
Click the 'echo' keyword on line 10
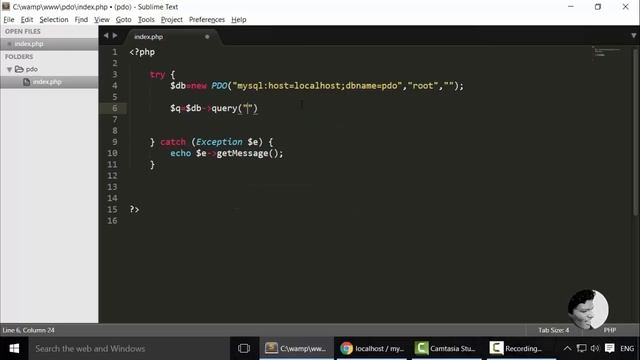click(180, 153)
